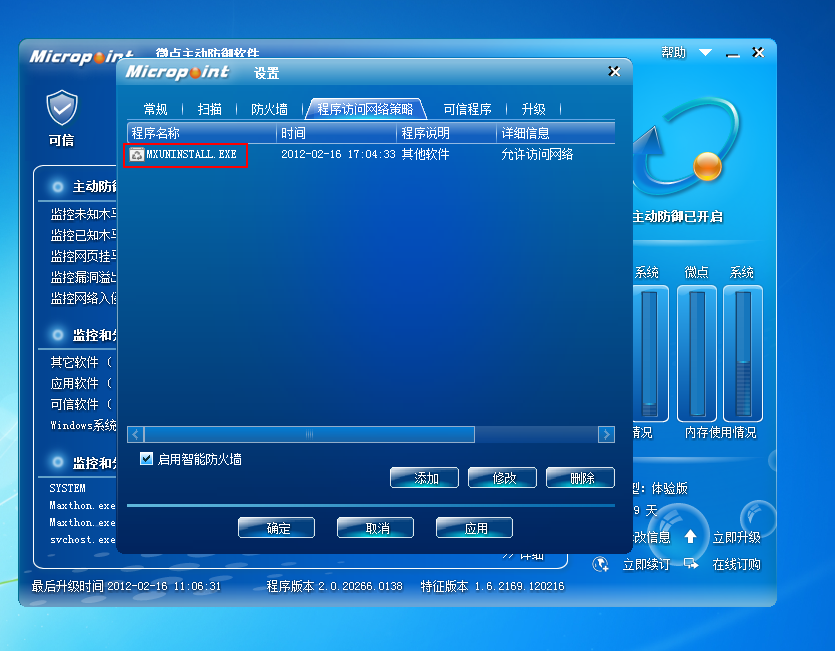Open the 防火墙 tab
Screen dimensions: 835x651
pyautogui.click(x=269, y=109)
